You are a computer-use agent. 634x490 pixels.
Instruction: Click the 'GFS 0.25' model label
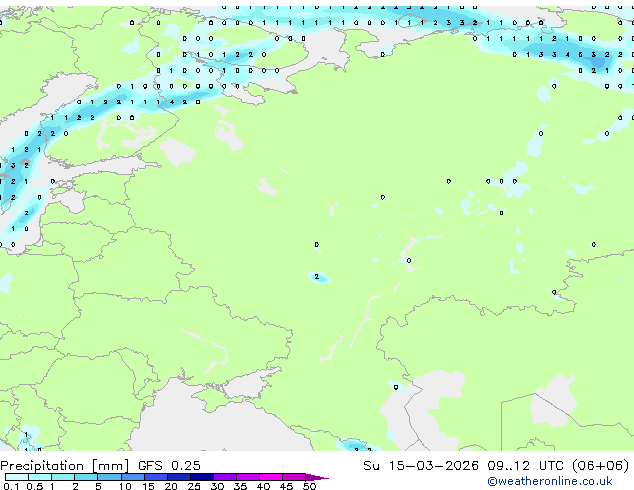point(169,465)
